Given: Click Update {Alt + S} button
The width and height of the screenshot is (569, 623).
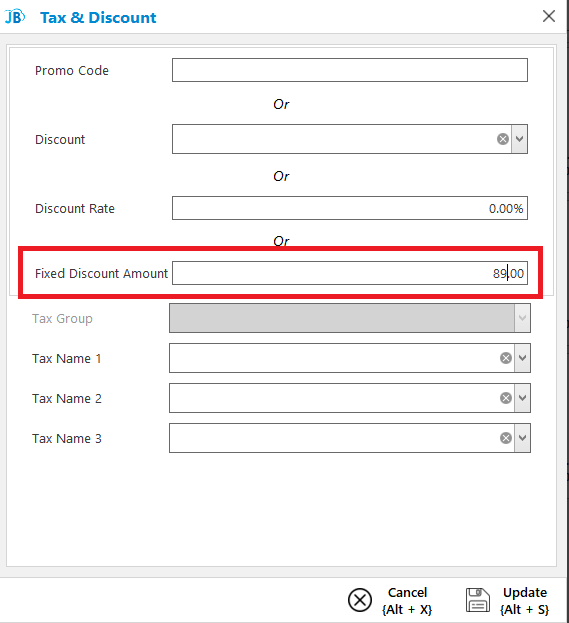Looking at the screenshot, I should 508,600.
